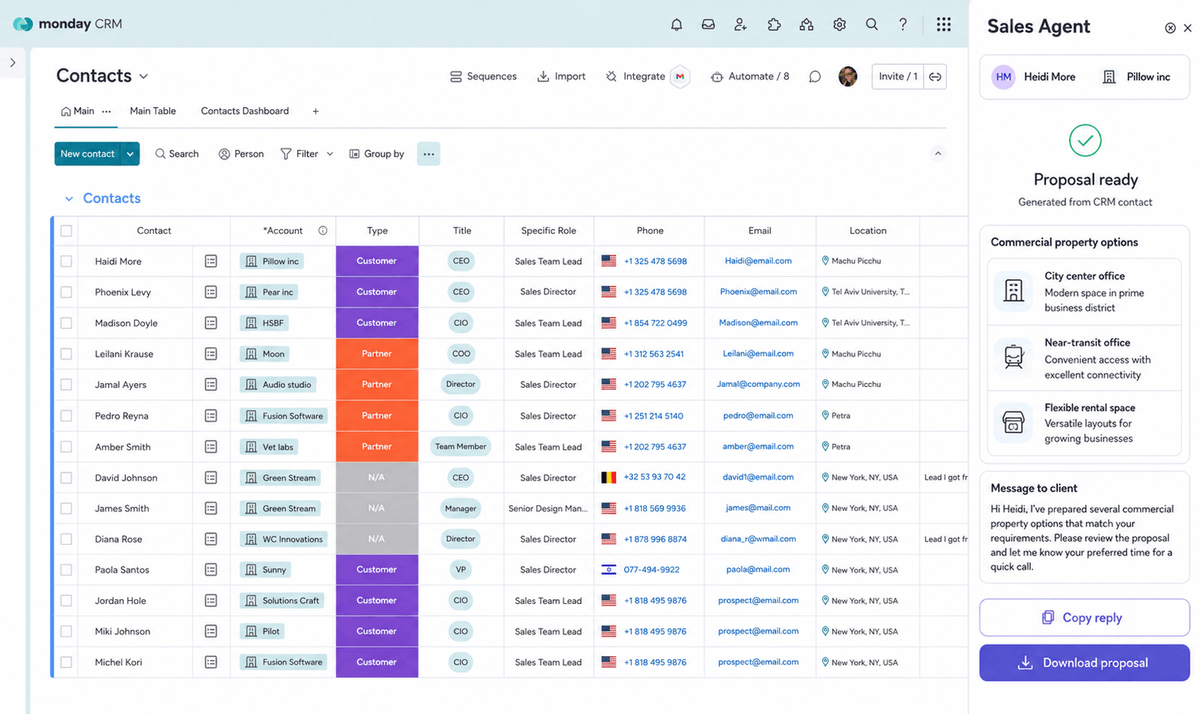Open the inbox tray icon
Viewport: 1200px width, 714px height.
click(708, 24)
